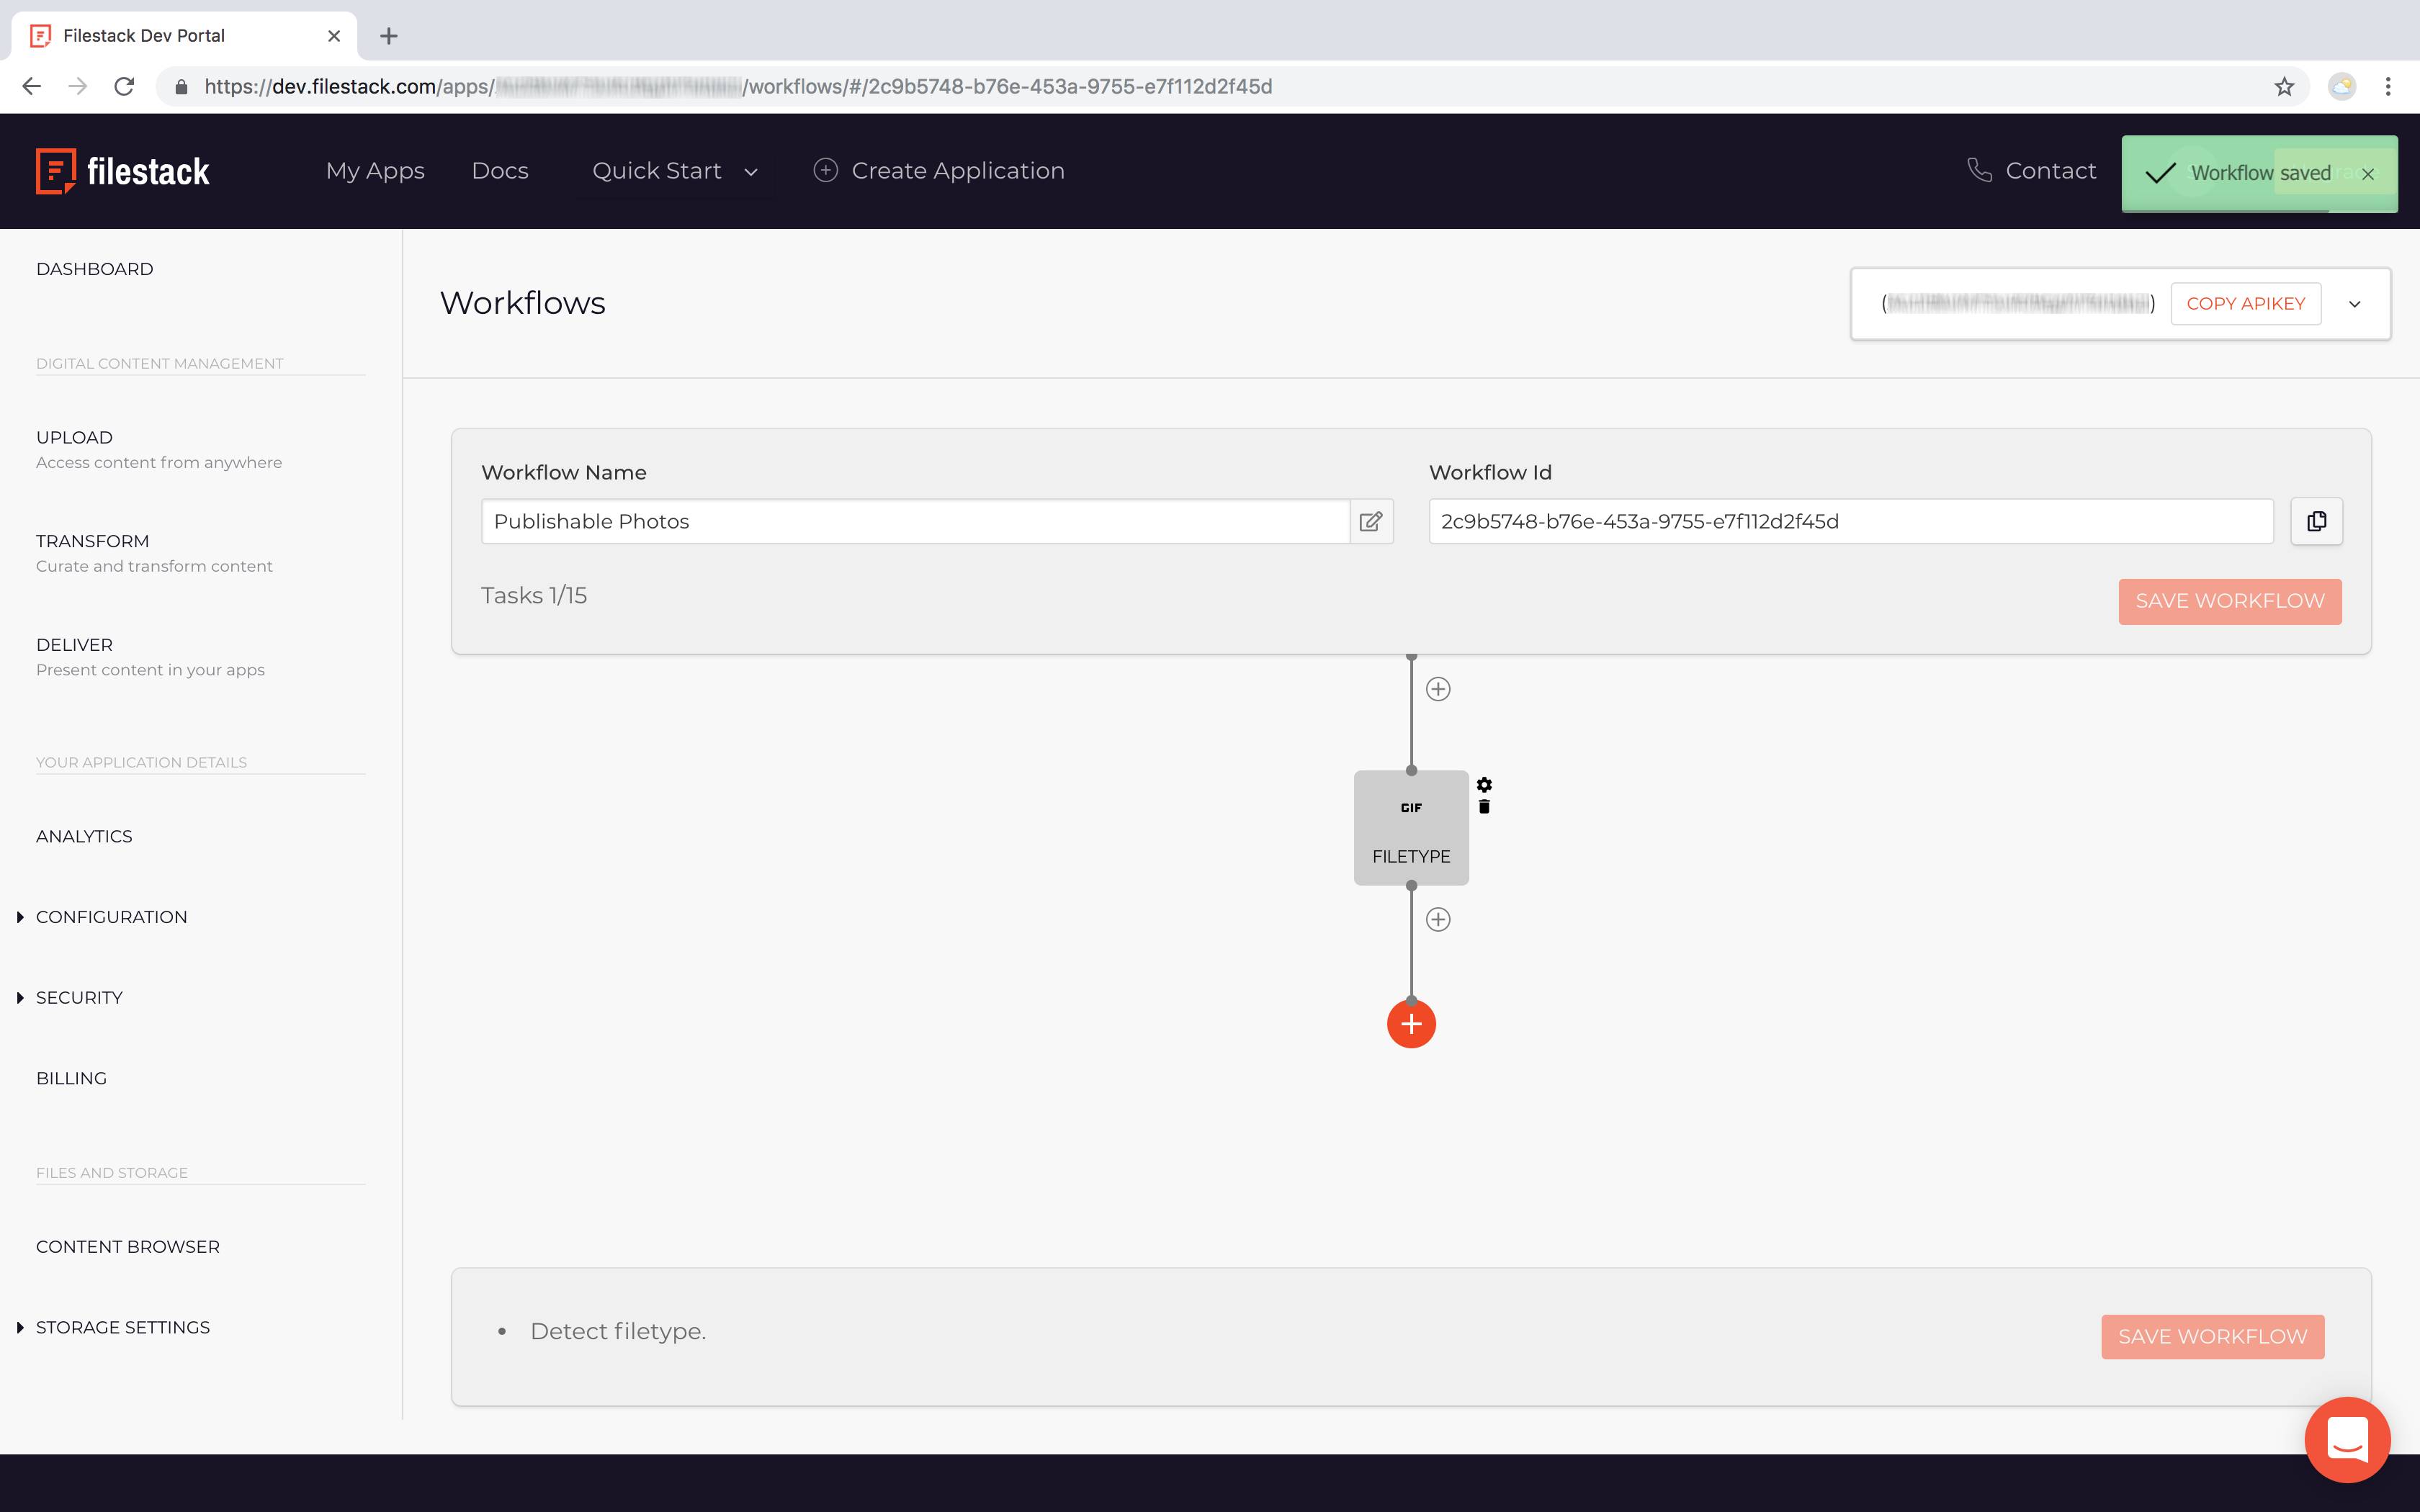Image resolution: width=2420 pixels, height=1512 pixels.
Task: Open settings gear for FILETYPE task
Action: click(x=1484, y=785)
